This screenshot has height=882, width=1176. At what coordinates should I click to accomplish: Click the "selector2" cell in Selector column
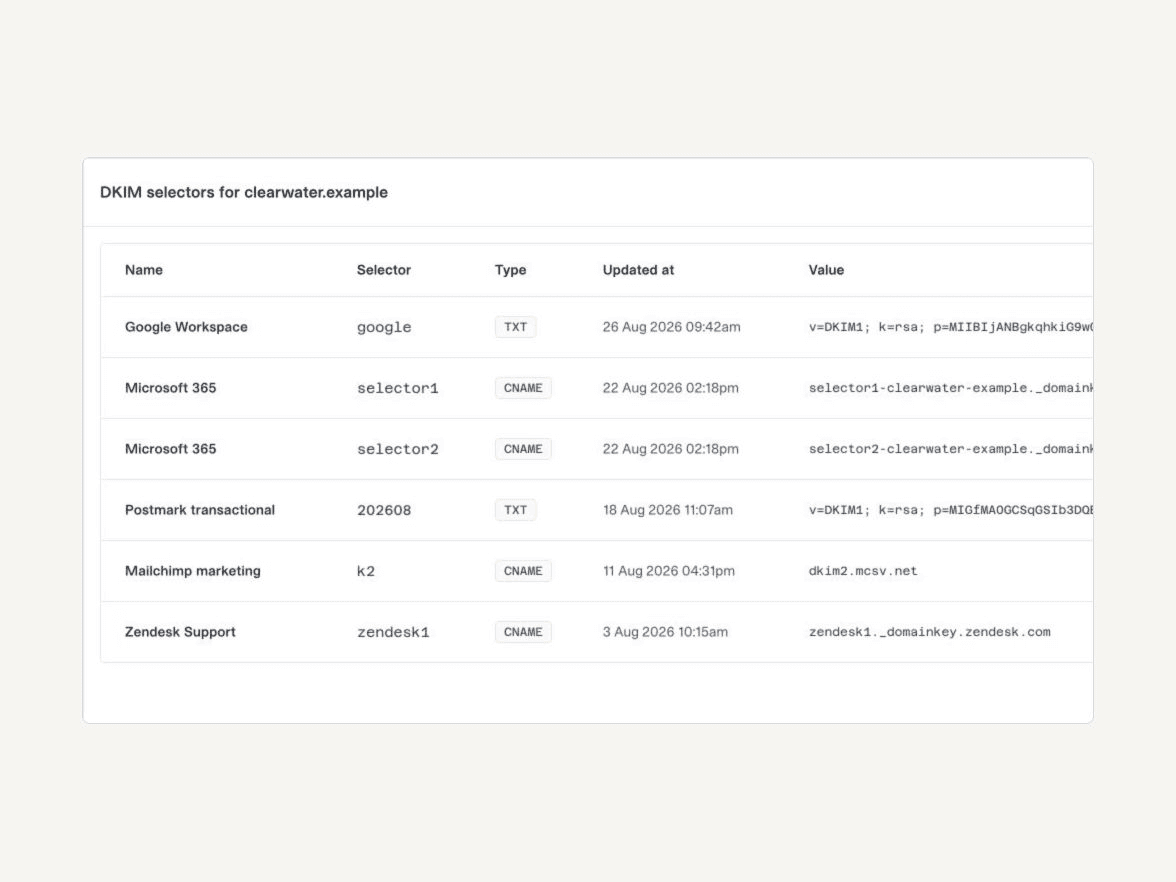[398, 449]
